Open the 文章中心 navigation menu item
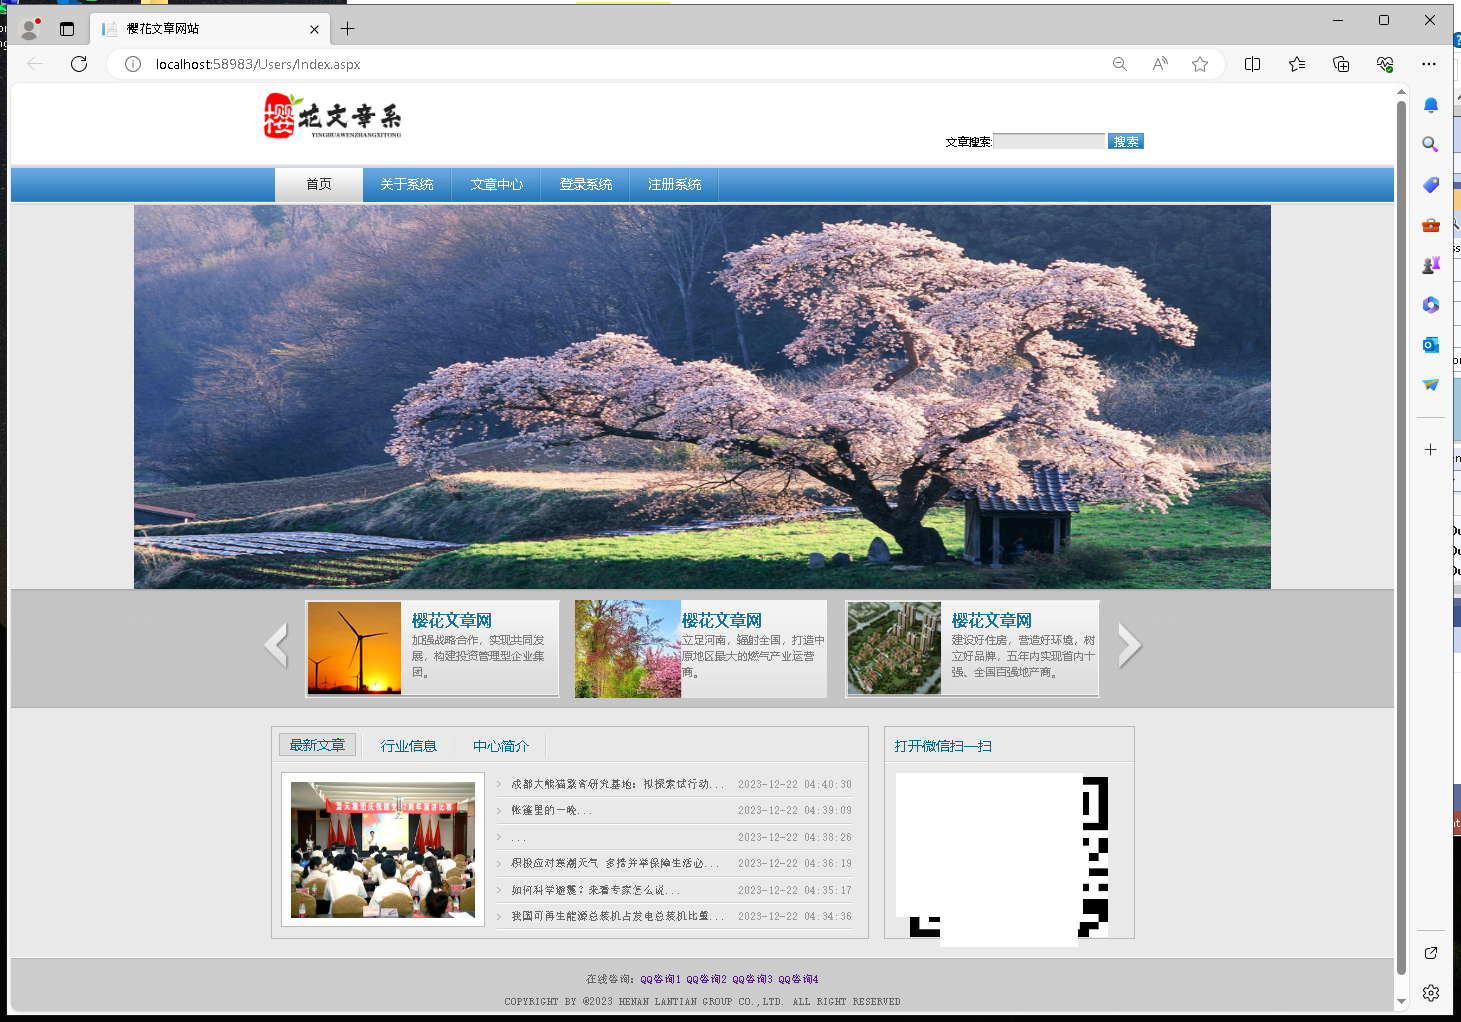 click(x=496, y=184)
